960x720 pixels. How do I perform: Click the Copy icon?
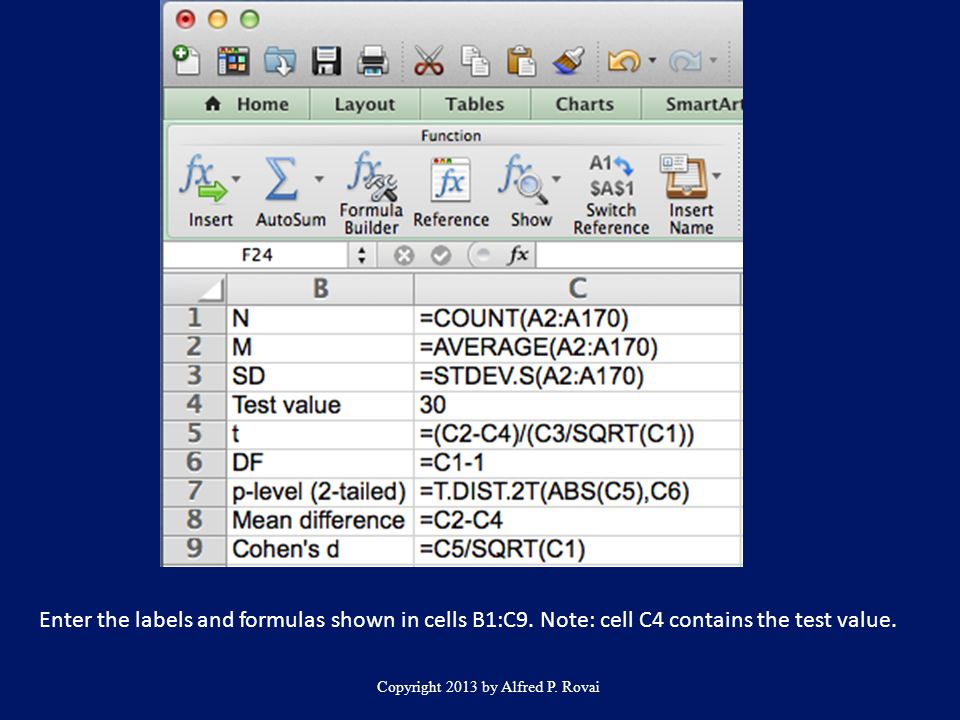475,61
